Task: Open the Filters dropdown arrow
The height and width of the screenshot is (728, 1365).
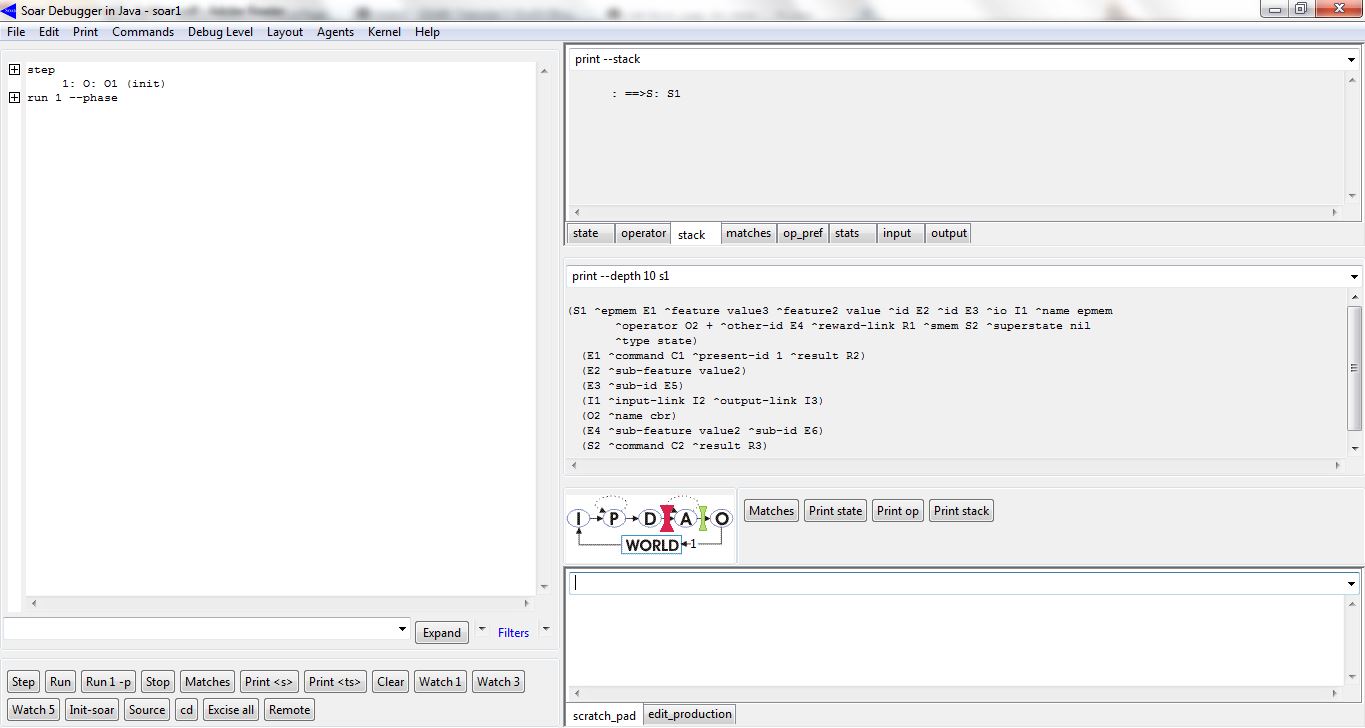Action: (x=545, y=630)
